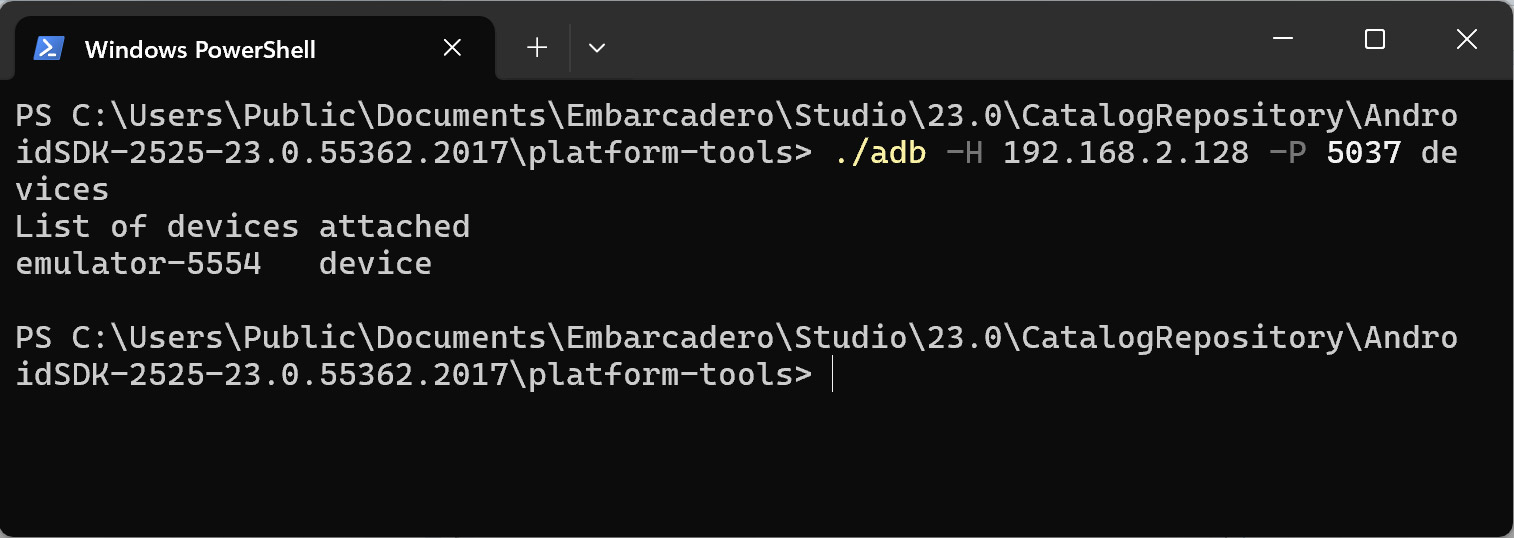Click the "device" status text
This screenshot has height=538, width=1514.
(x=375, y=264)
